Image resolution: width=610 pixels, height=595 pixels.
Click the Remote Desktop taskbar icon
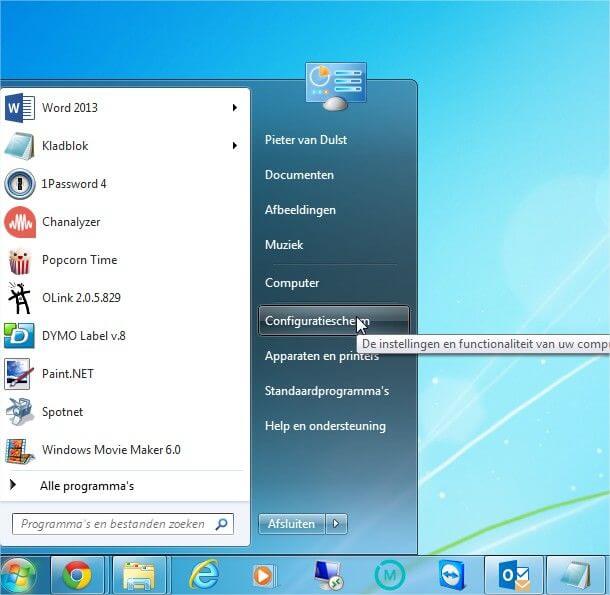point(328,575)
